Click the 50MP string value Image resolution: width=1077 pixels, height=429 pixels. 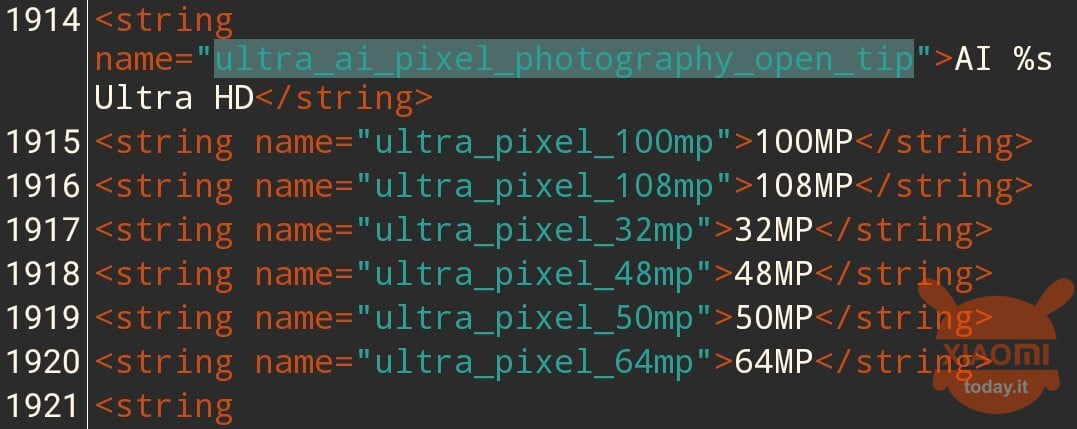click(x=773, y=318)
